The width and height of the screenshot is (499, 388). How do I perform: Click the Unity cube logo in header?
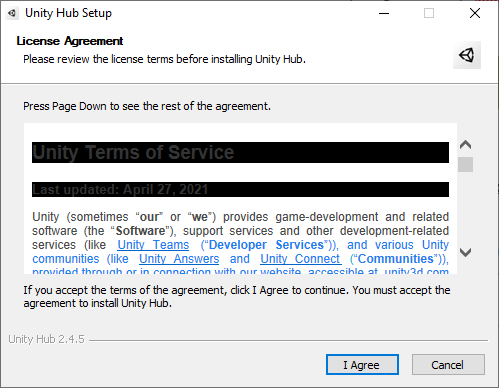coord(467,55)
